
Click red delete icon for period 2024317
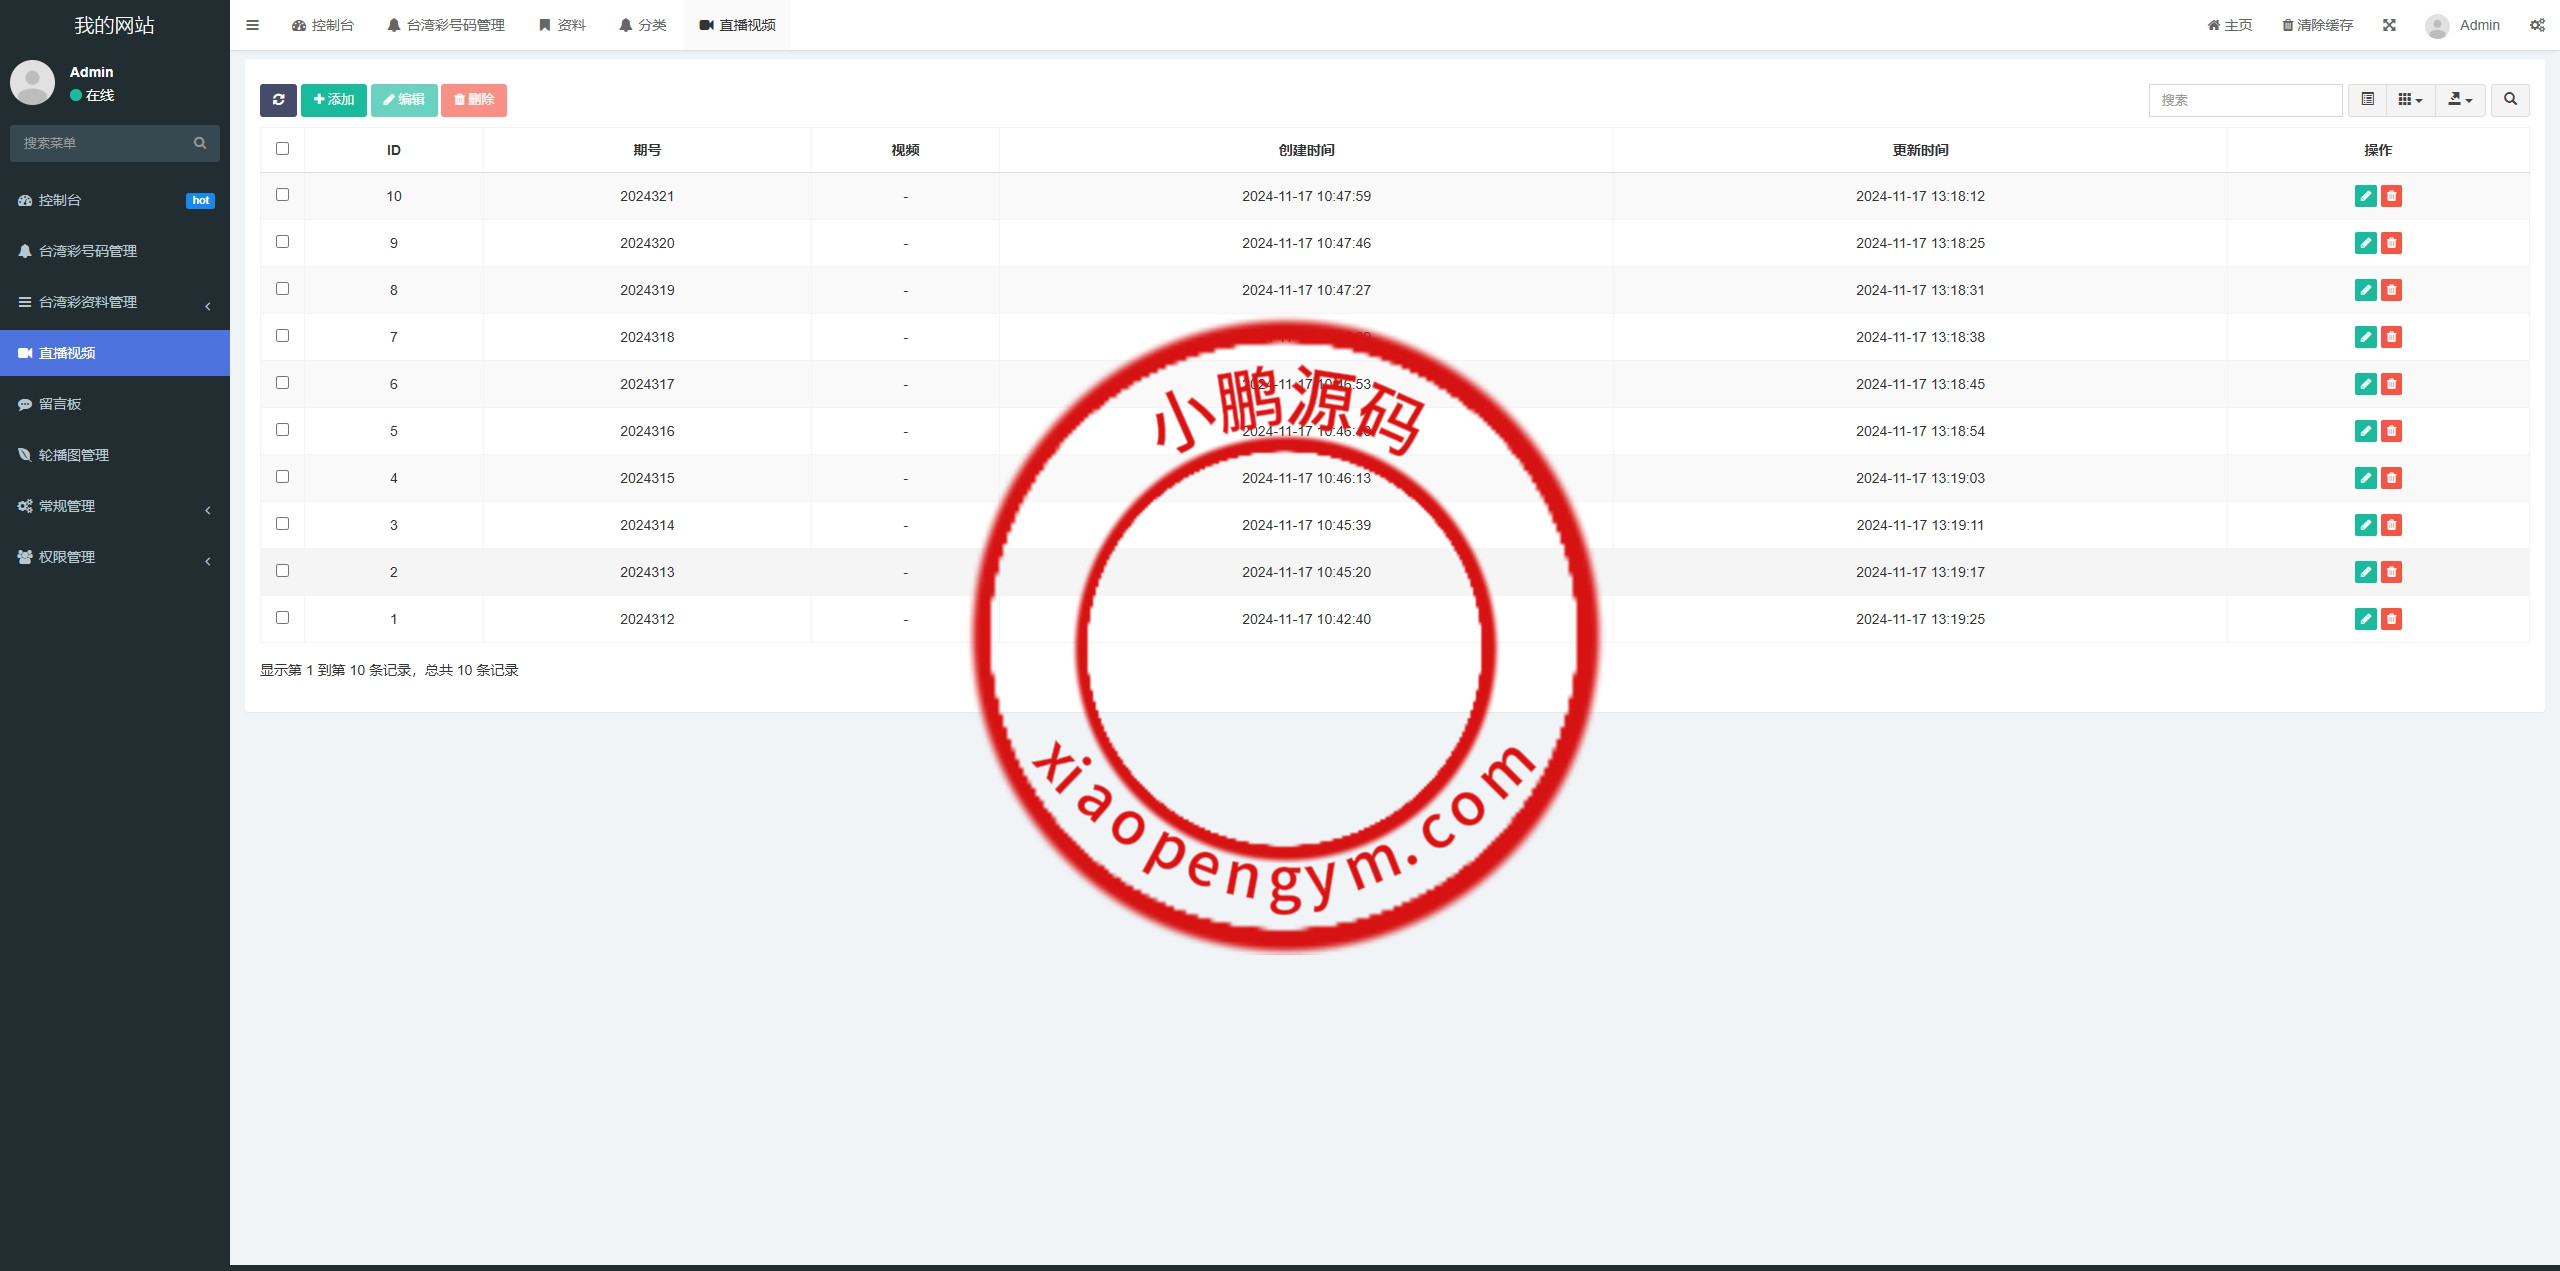2391,384
